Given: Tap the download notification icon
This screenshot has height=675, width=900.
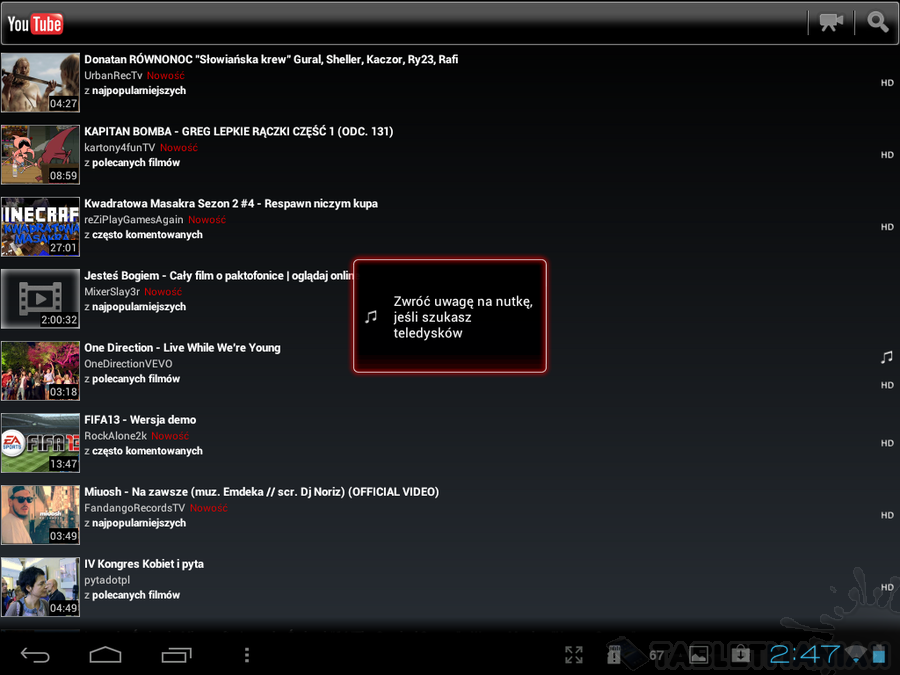Looking at the screenshot, I should [740, 654].
